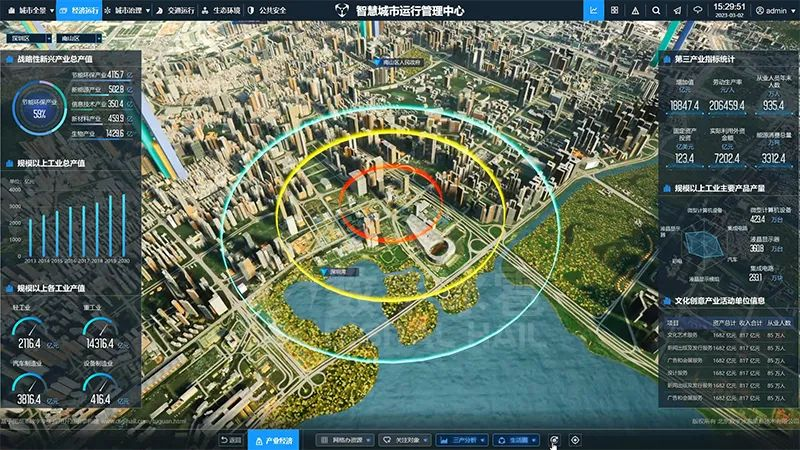This screenshot has height=450, width=800.
Task: Click the 59% circular progress ring
Action: click(39, 108)
